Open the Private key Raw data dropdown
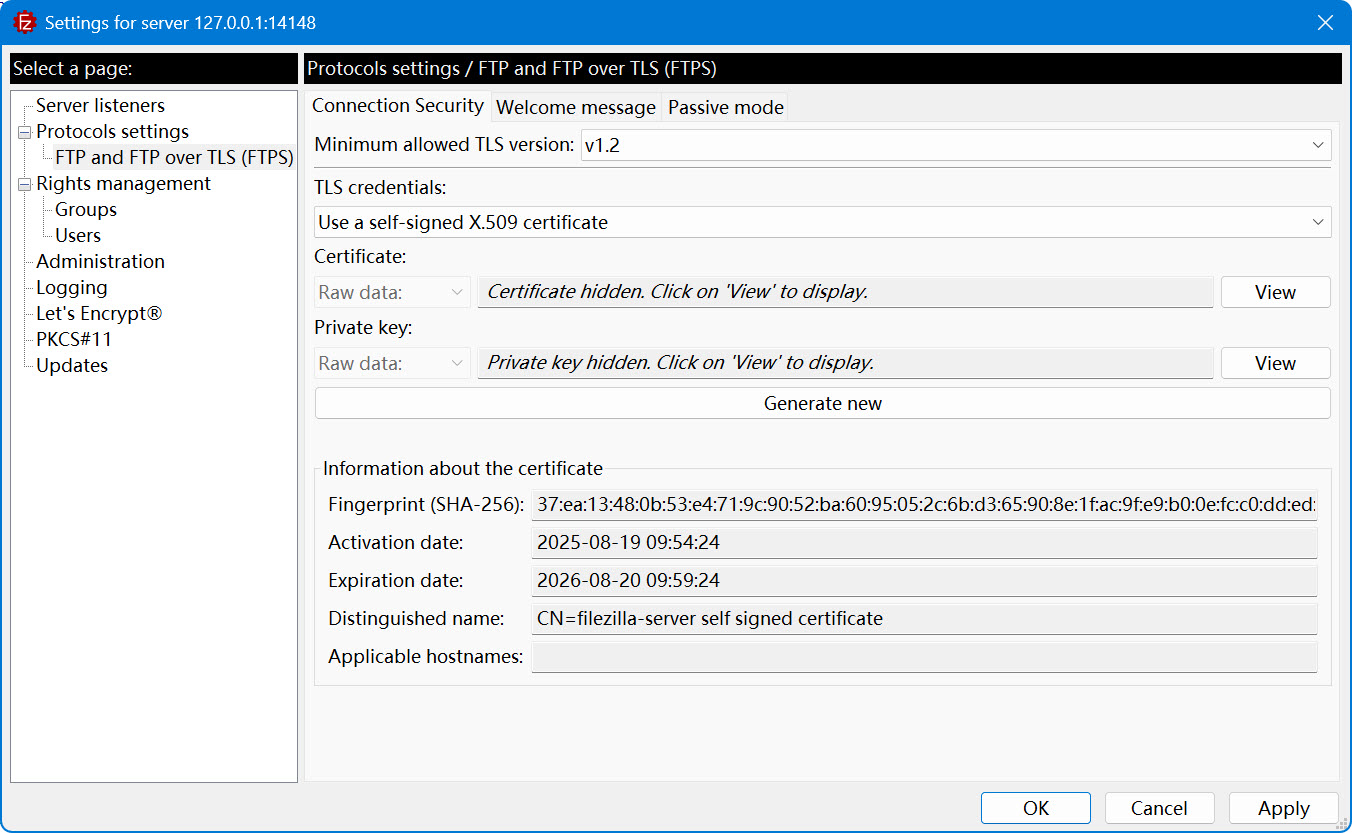Image resolution: width=1352 pixels, height=833 pixels. tap(392, 363)
